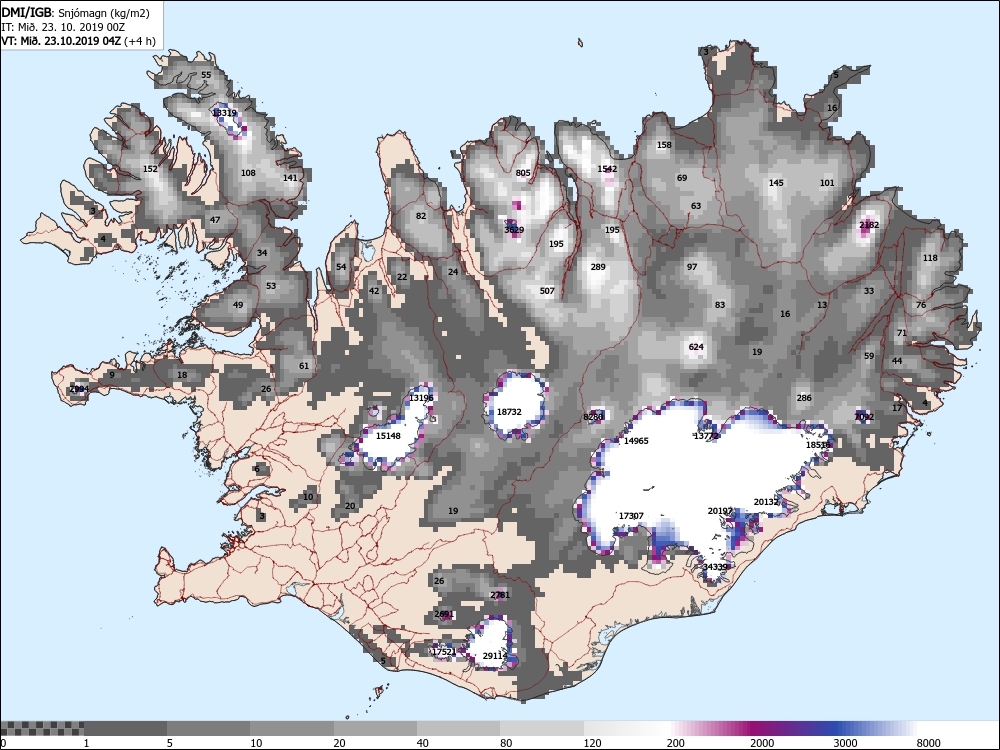
Task: Click the glacier value 34339
Action: coord(715,567)
